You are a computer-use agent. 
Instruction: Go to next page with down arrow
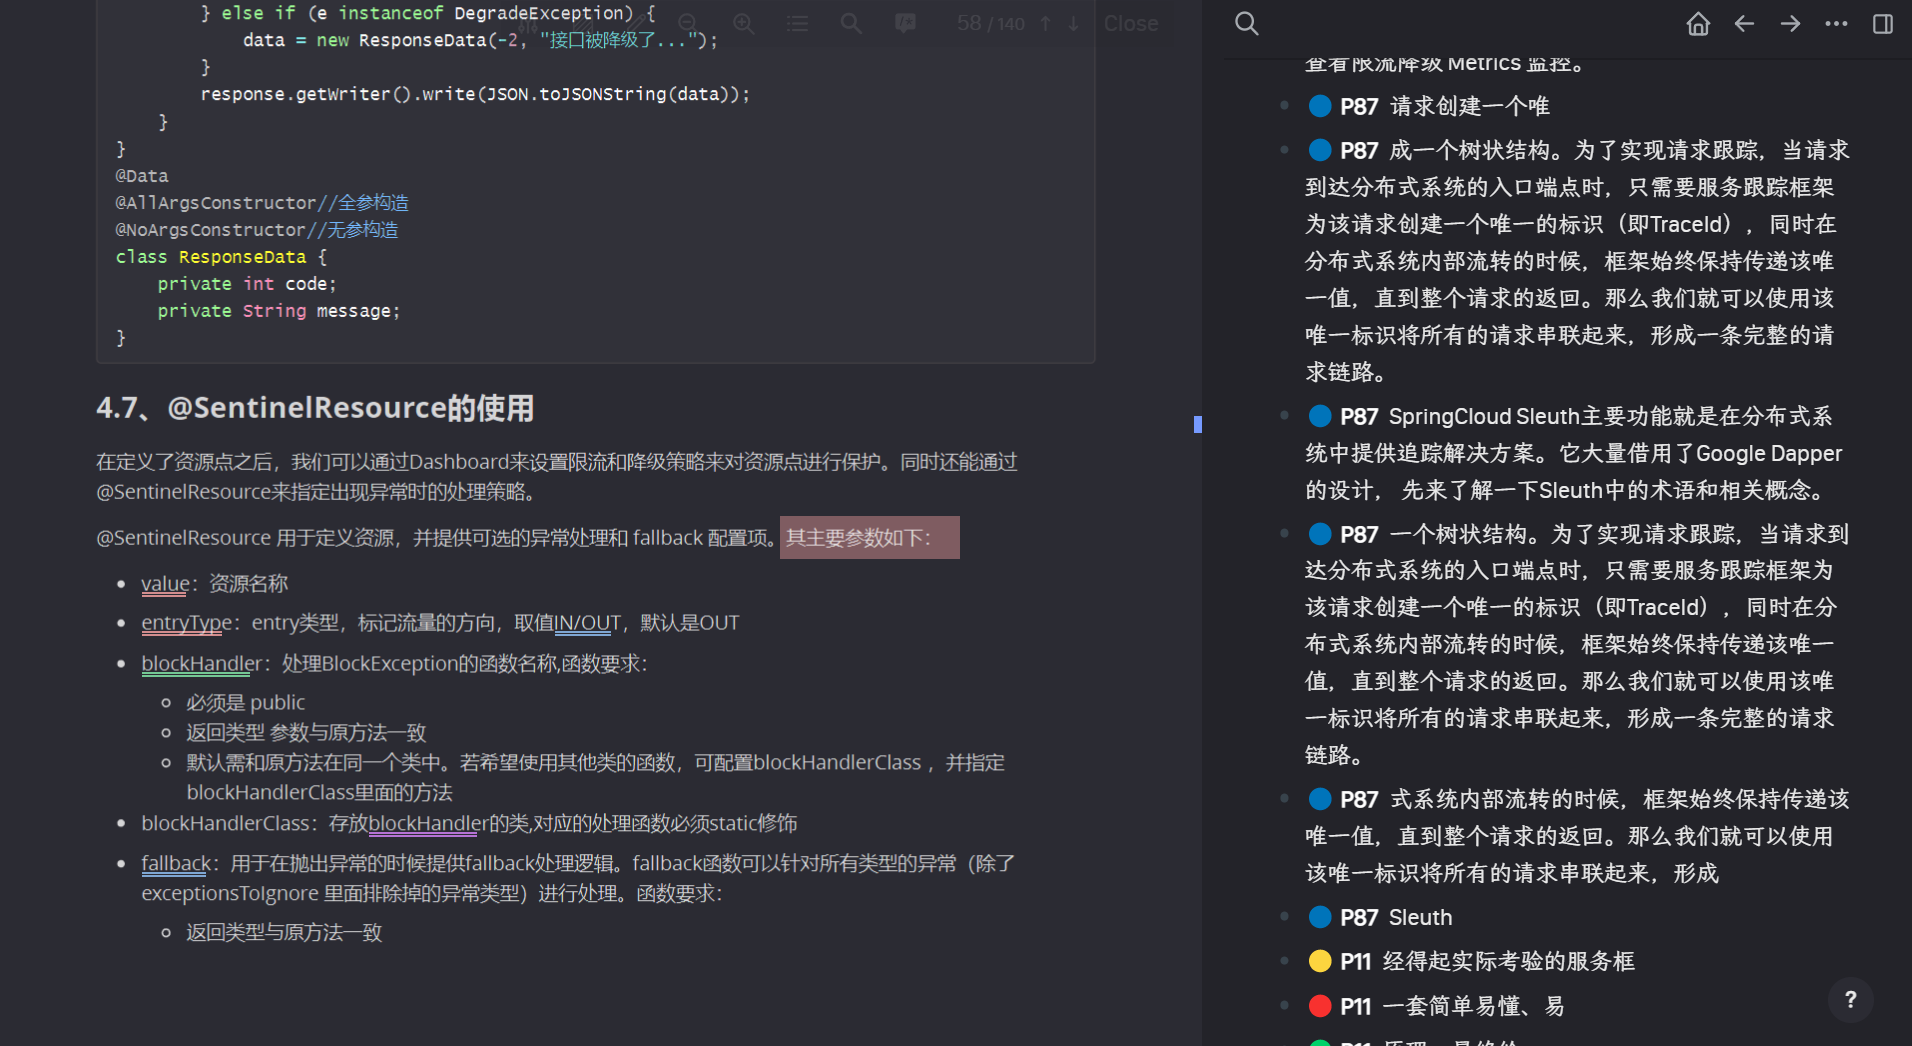1073,23
